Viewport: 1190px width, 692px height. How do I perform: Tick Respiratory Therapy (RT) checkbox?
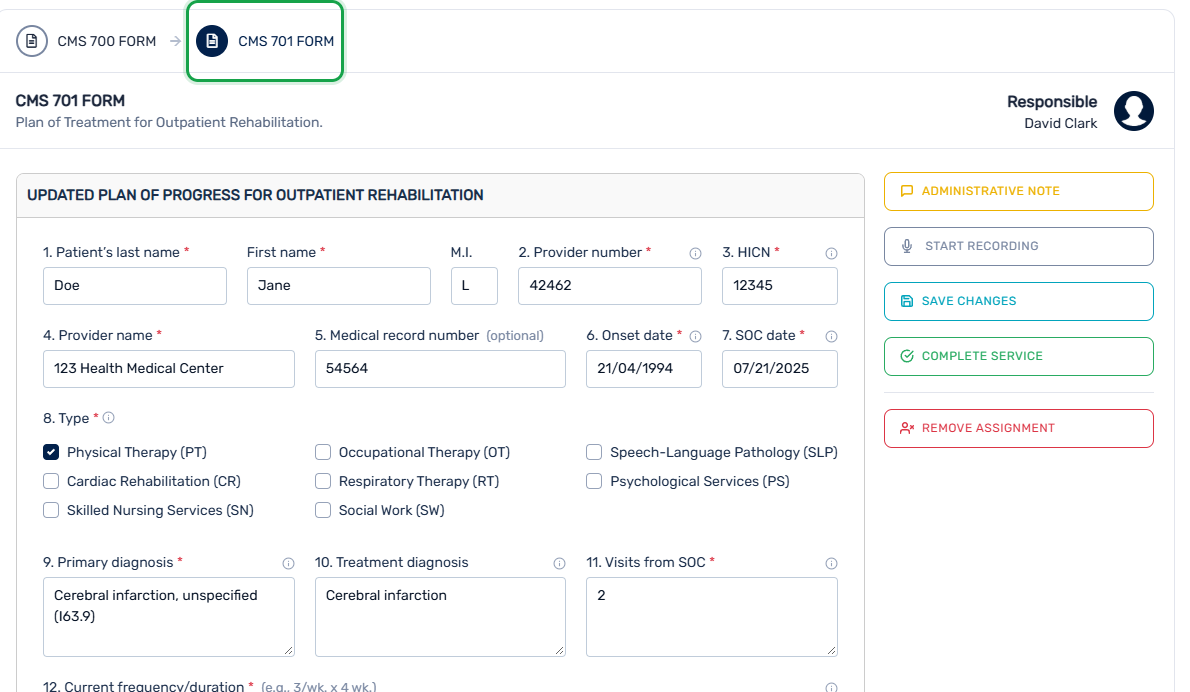pyautogui.click(x=323, y=481)
